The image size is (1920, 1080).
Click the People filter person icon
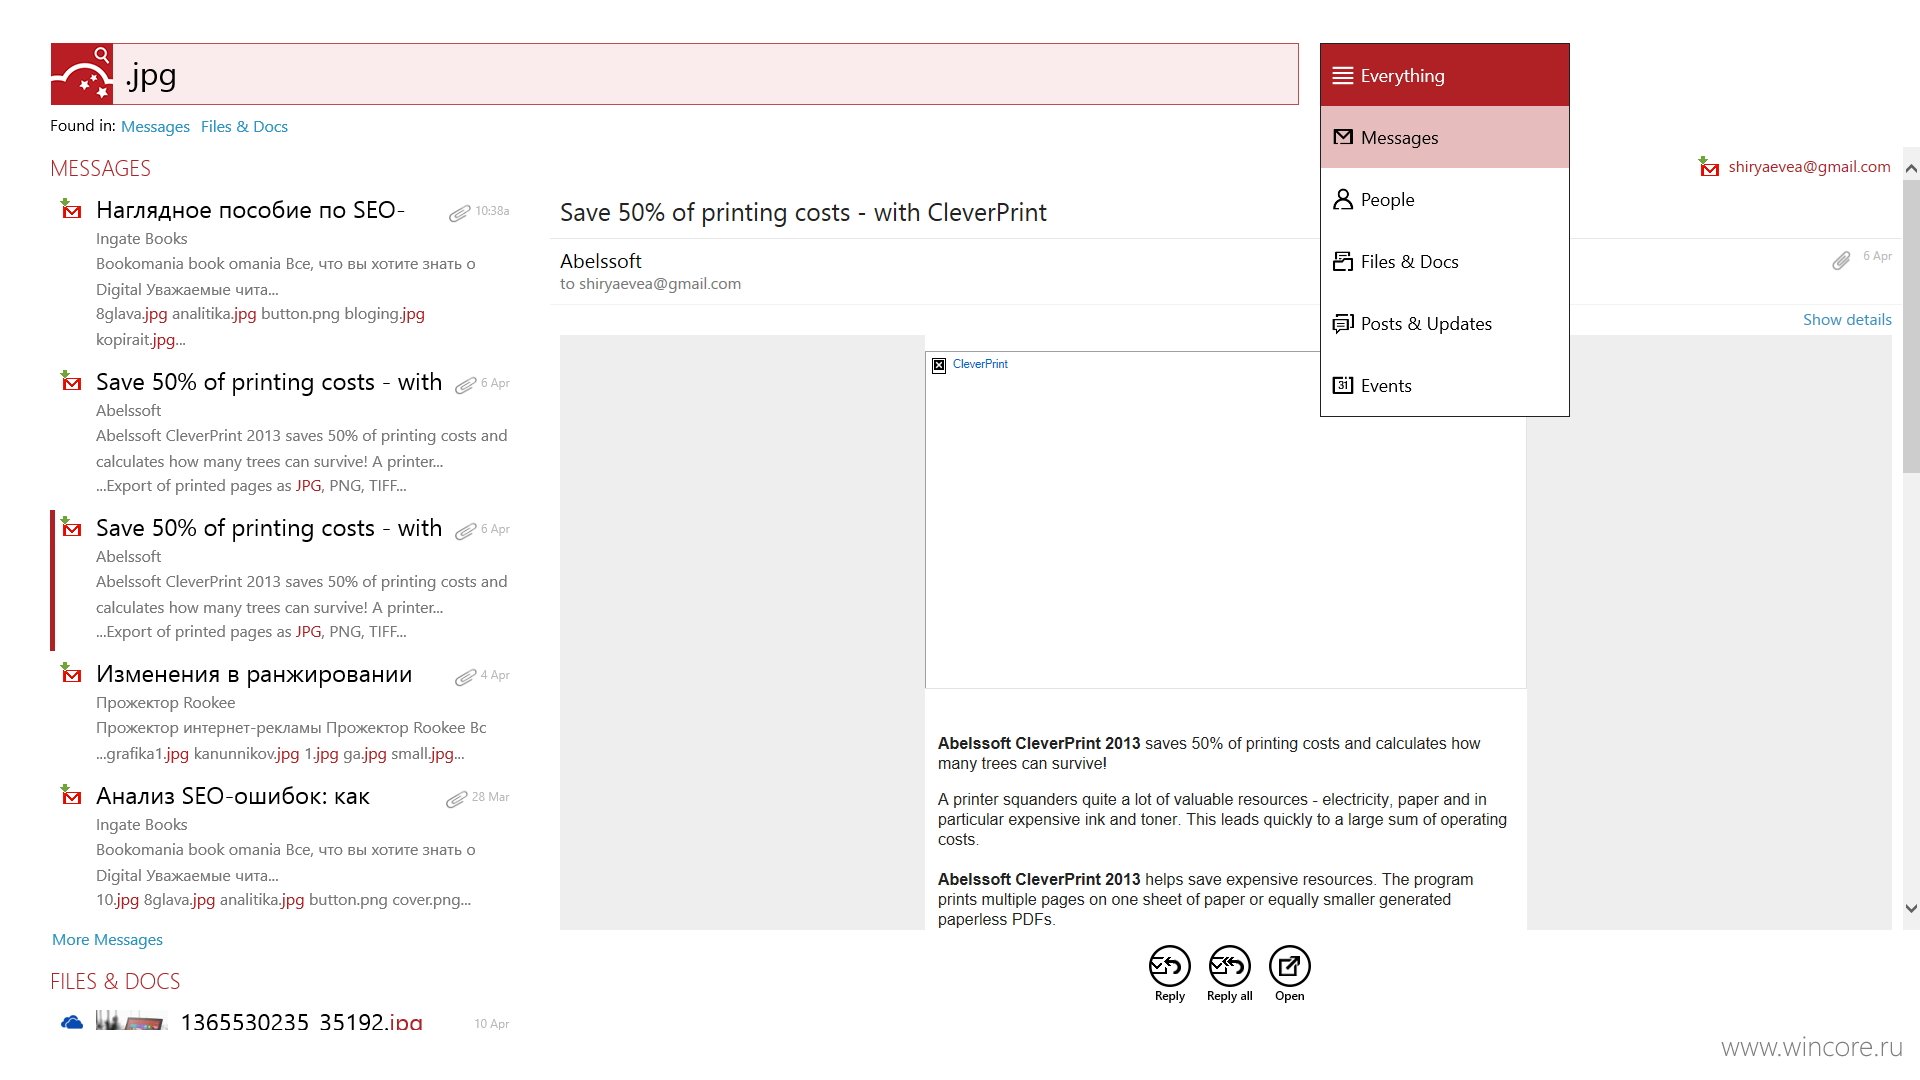point(1343,199)
